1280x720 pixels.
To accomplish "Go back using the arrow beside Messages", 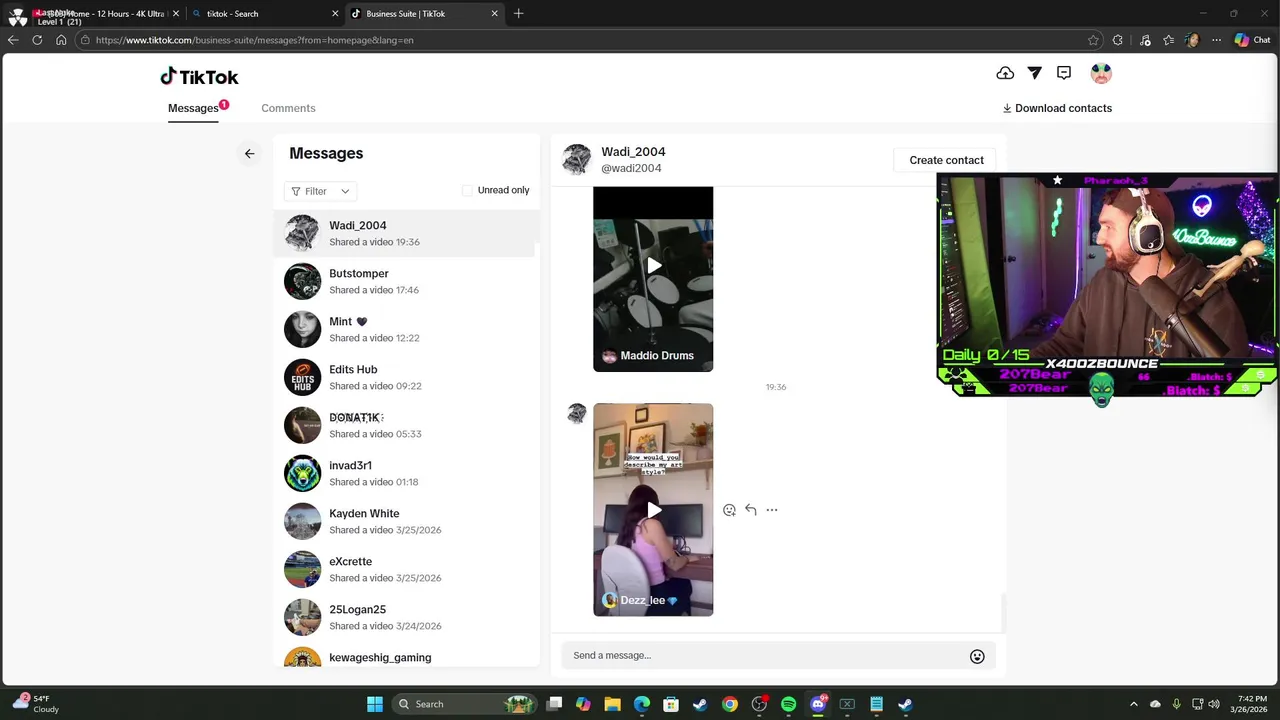I will tap(250, 154).
